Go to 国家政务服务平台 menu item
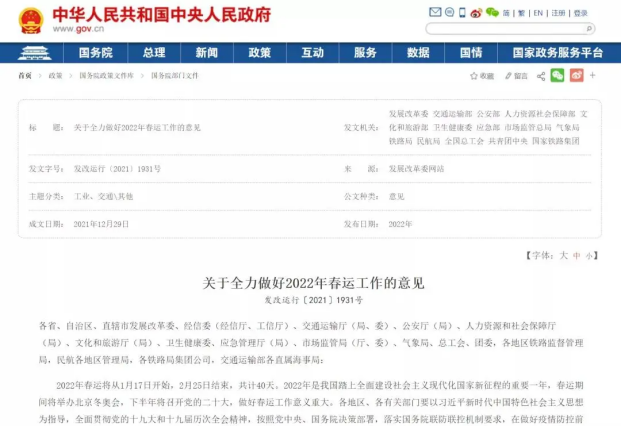The width and height of the screenshot is (621, 426). click(x=557, y=52)
